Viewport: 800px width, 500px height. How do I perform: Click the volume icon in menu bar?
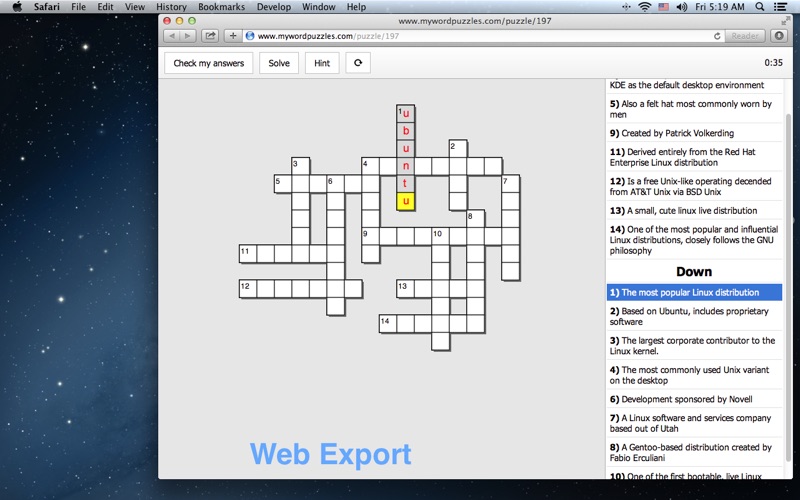682,7
